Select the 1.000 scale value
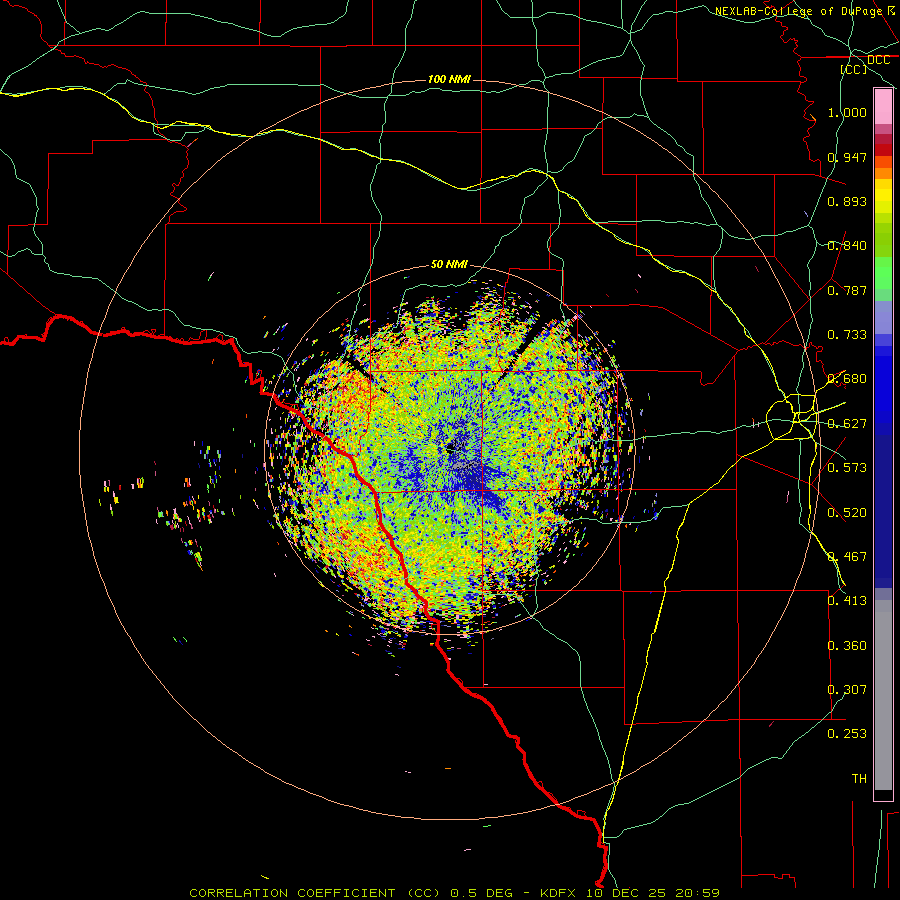Image resolution: width=900 pixels, height=900 pixels. point(847,112)
